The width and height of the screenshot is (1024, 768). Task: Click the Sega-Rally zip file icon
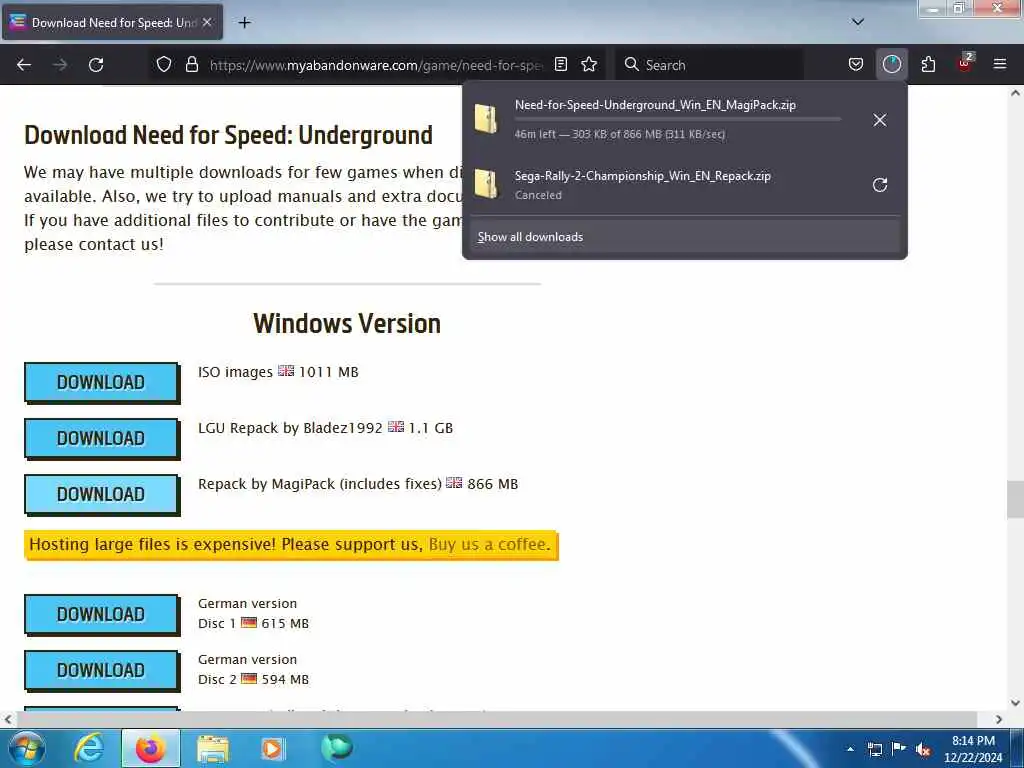(486, 184)
